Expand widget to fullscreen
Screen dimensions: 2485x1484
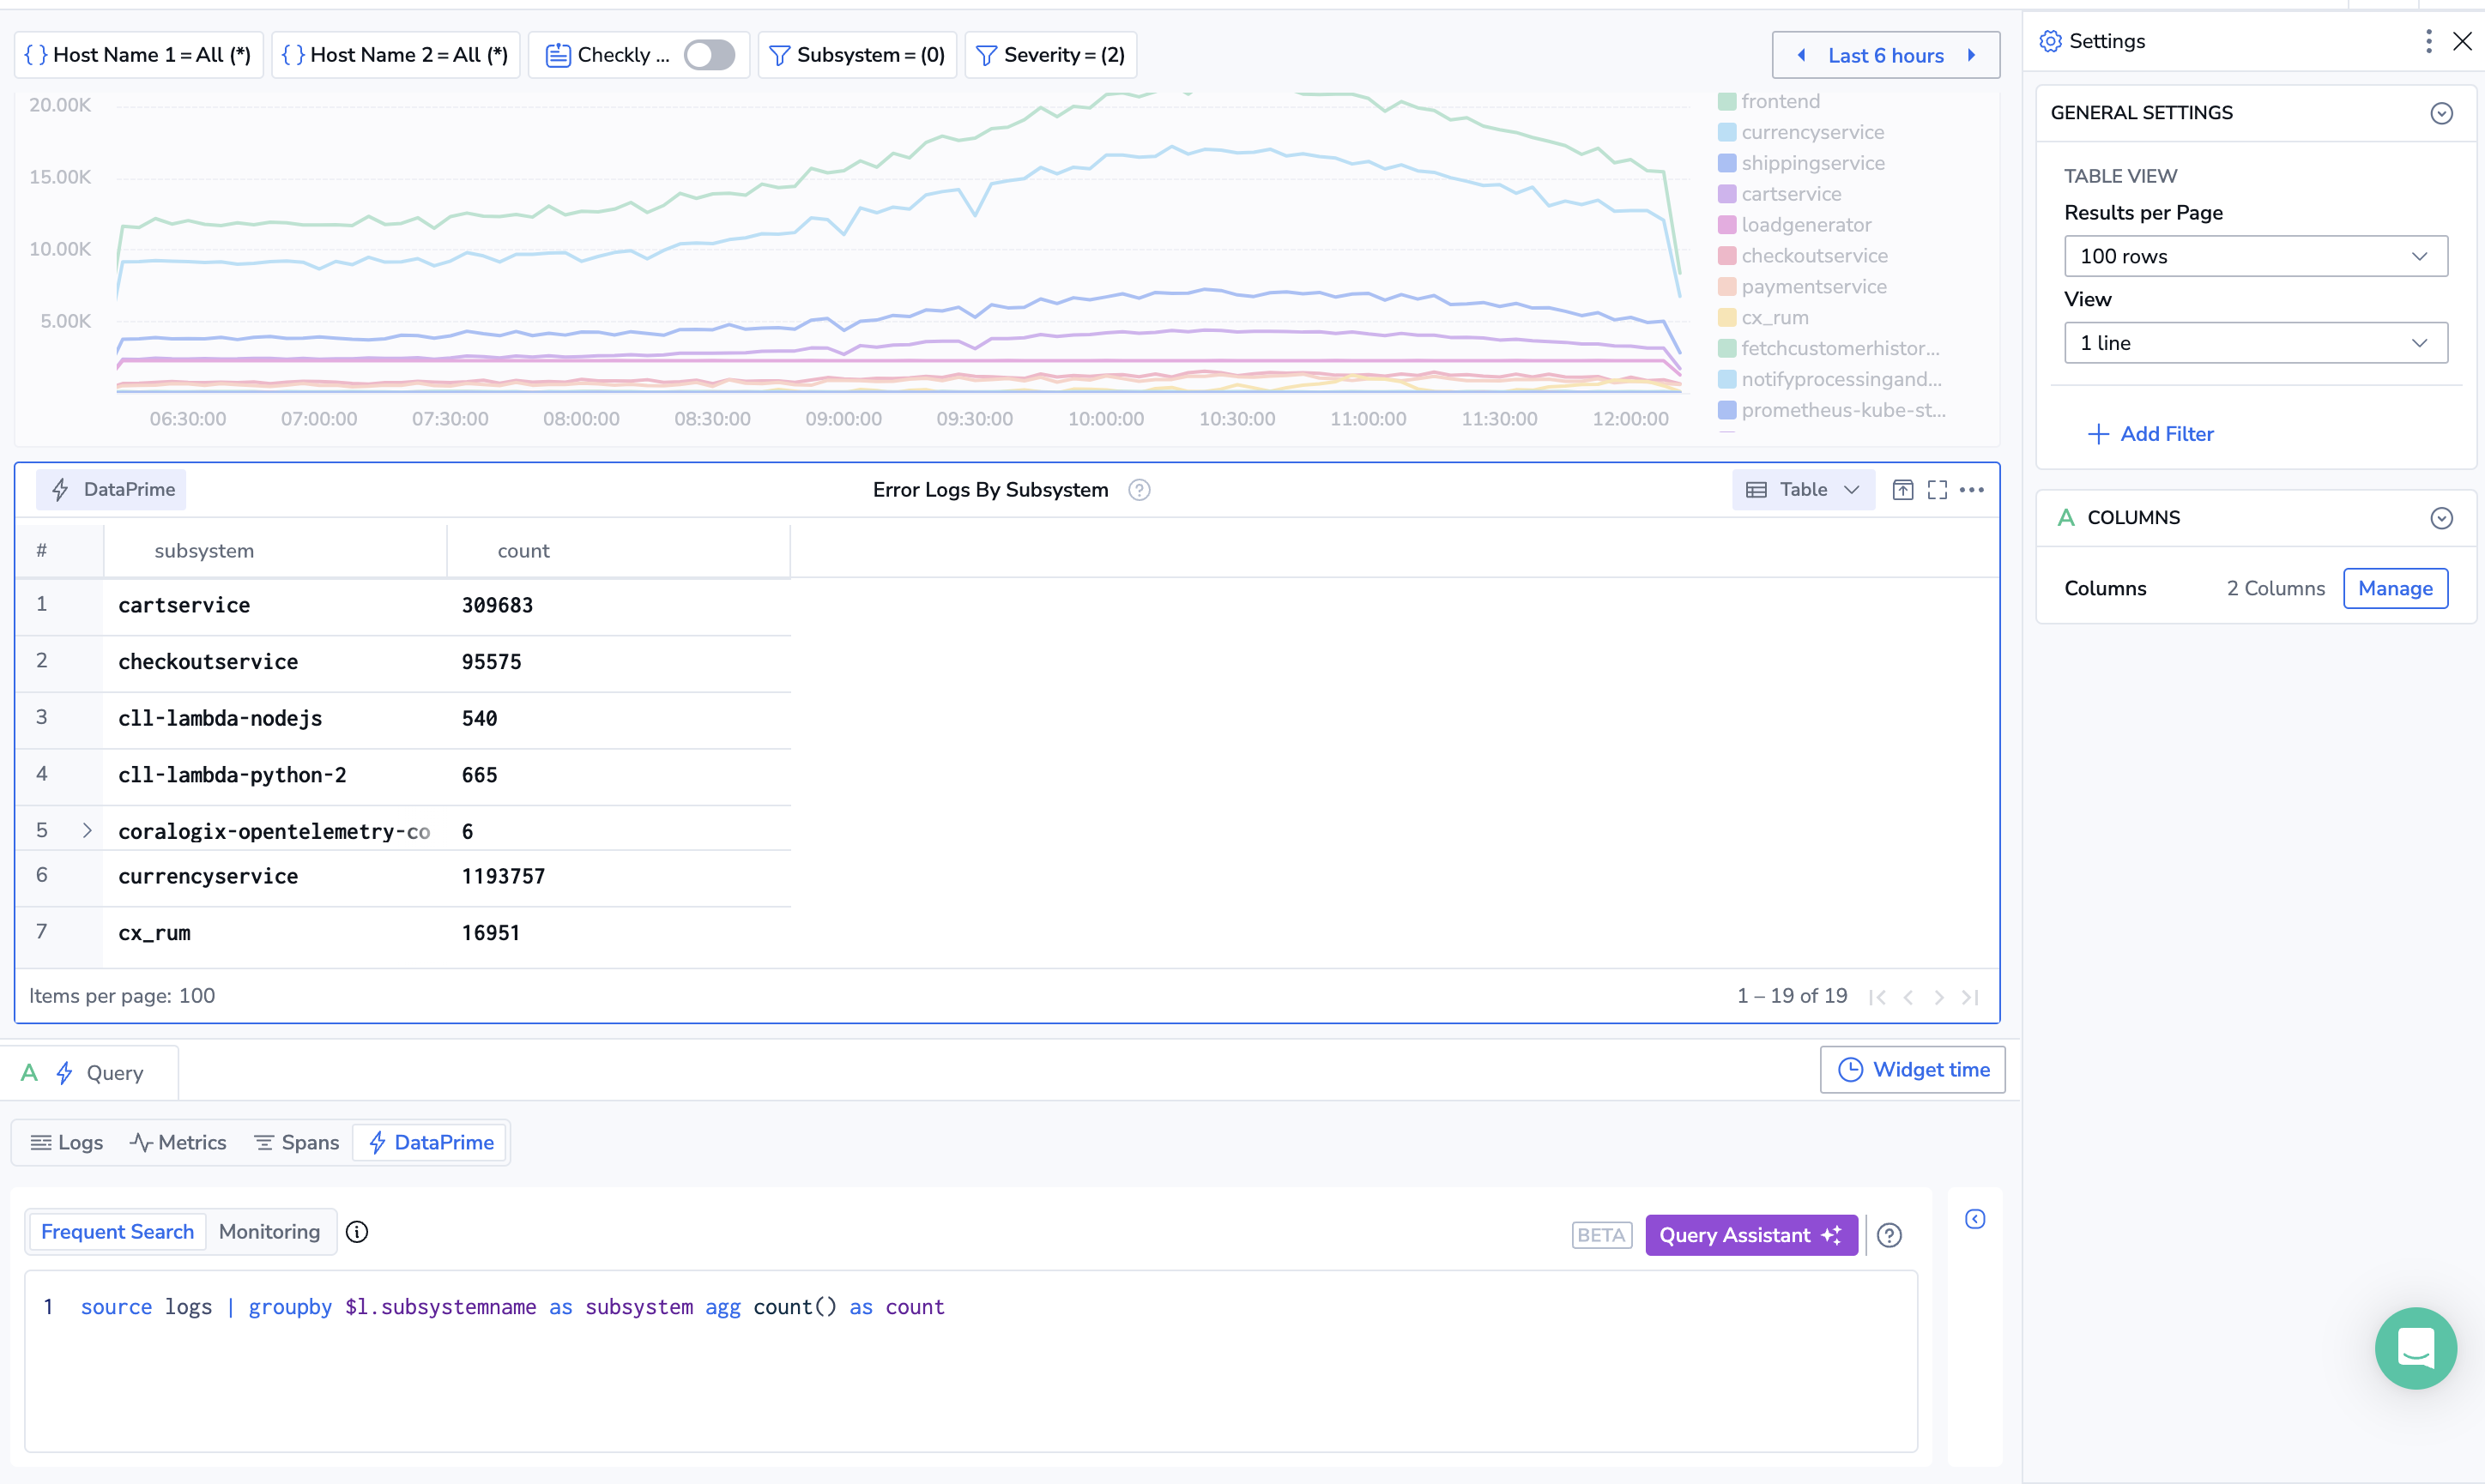click(1937, 489)
